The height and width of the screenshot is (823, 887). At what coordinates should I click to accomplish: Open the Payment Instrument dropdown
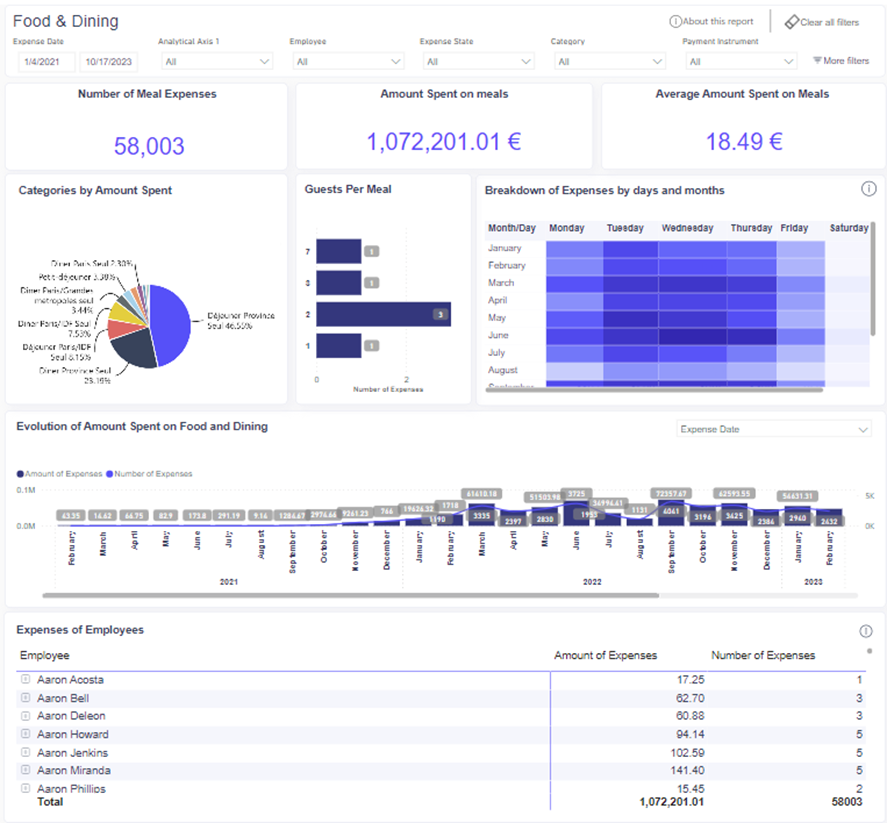(739, 62)
